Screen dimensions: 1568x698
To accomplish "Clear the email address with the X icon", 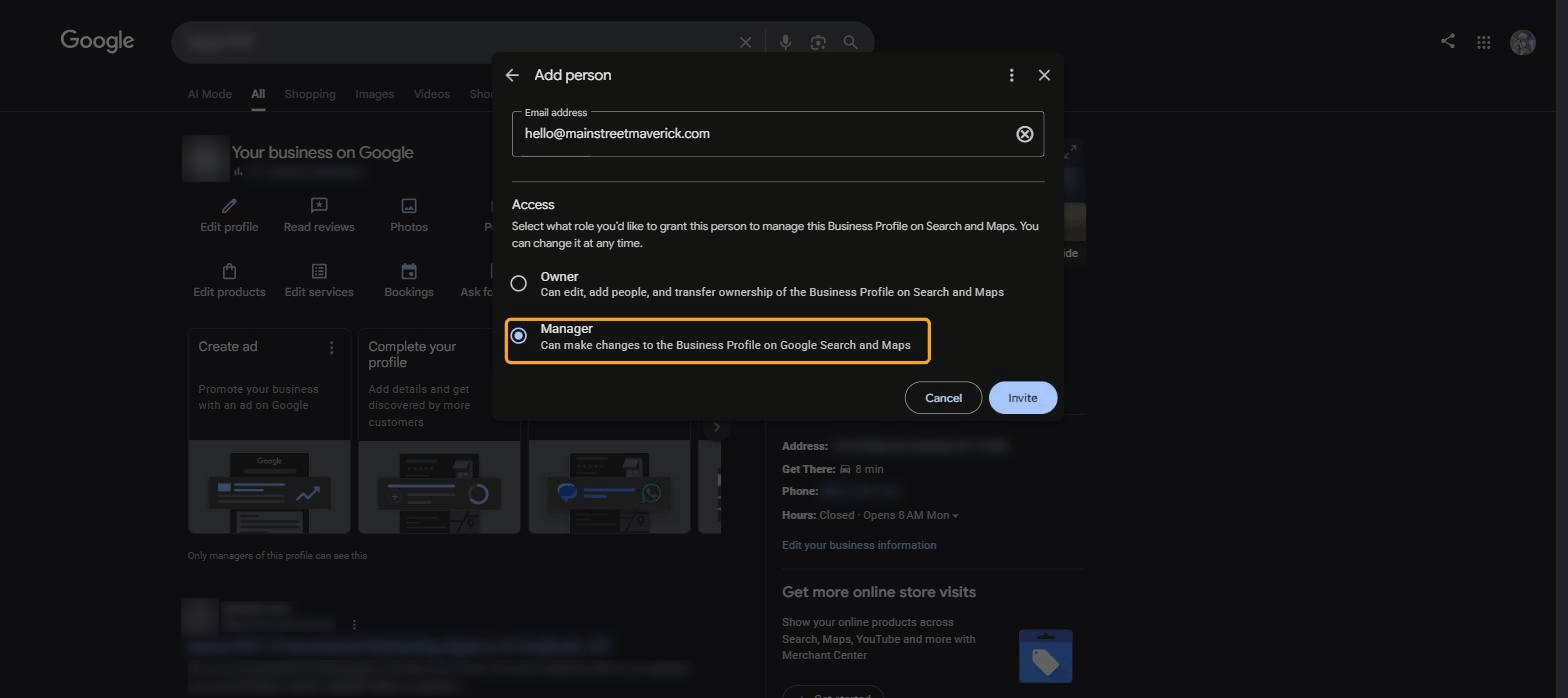I will [1024, 134].
